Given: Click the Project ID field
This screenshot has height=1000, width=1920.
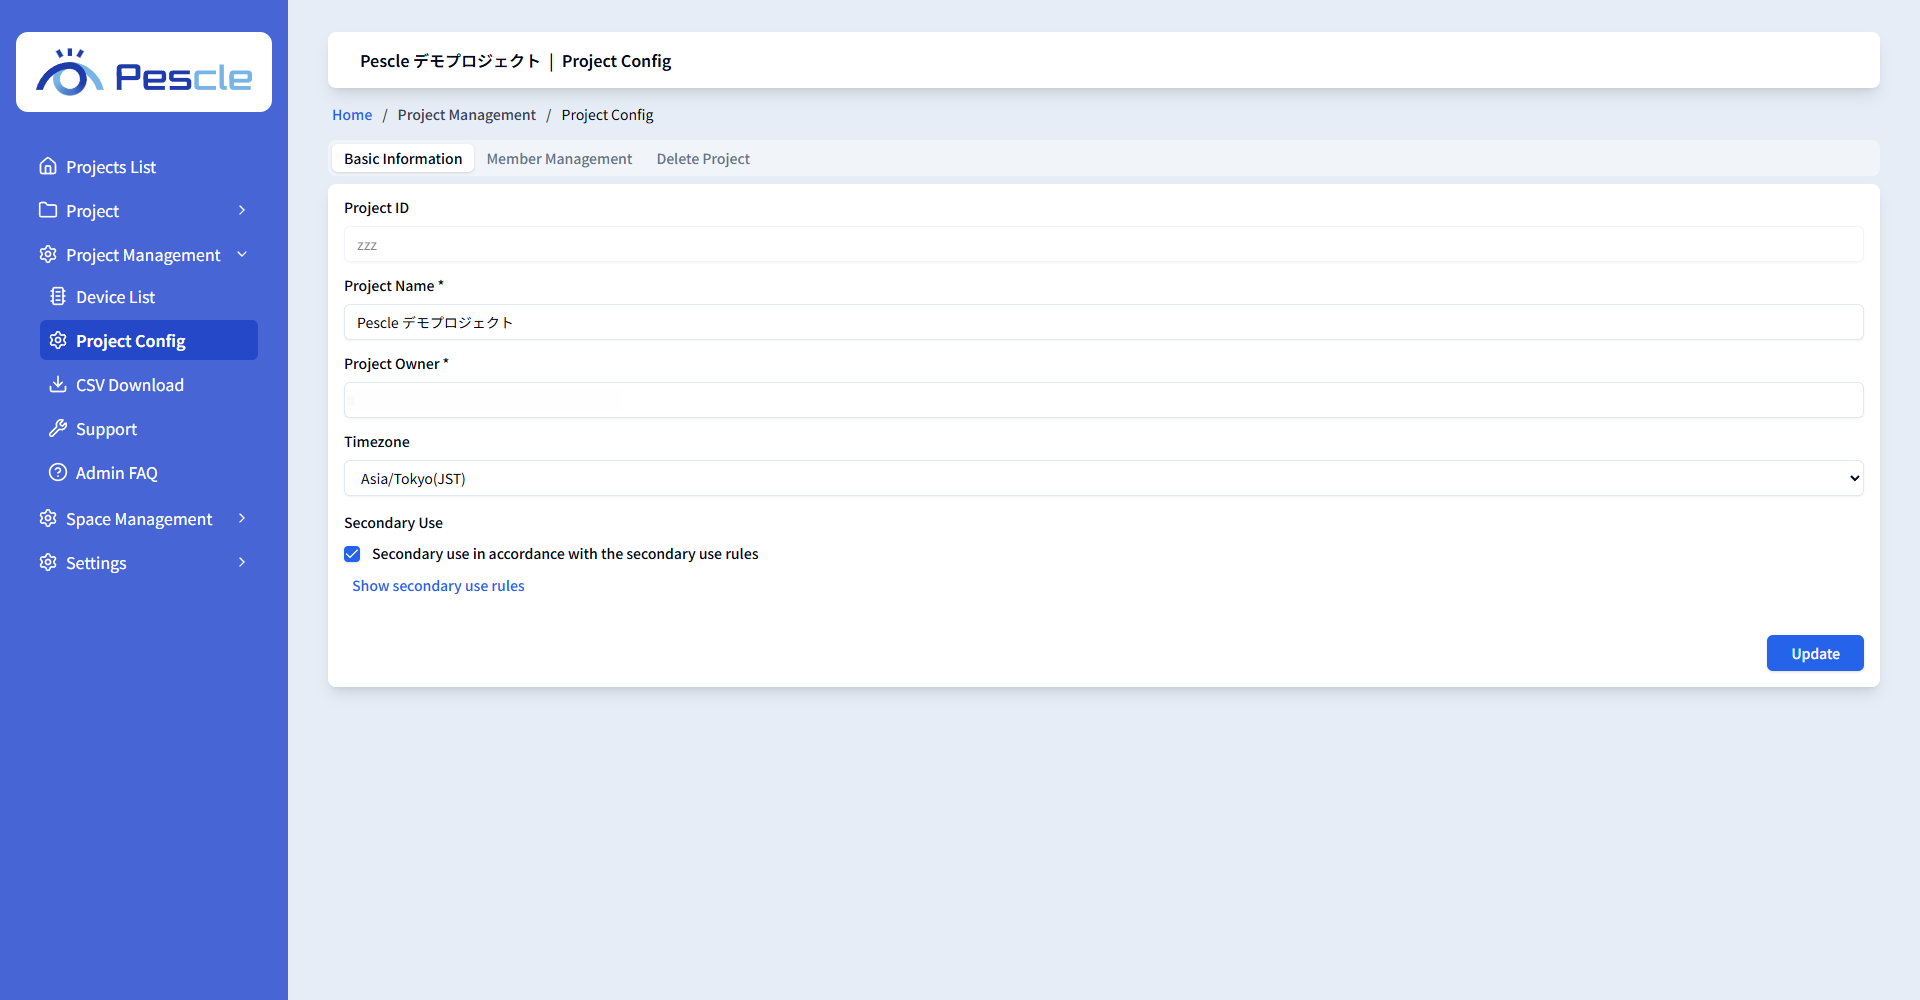Looking at the screenshot, I should pyautogui.click(x=1104, y=244).
